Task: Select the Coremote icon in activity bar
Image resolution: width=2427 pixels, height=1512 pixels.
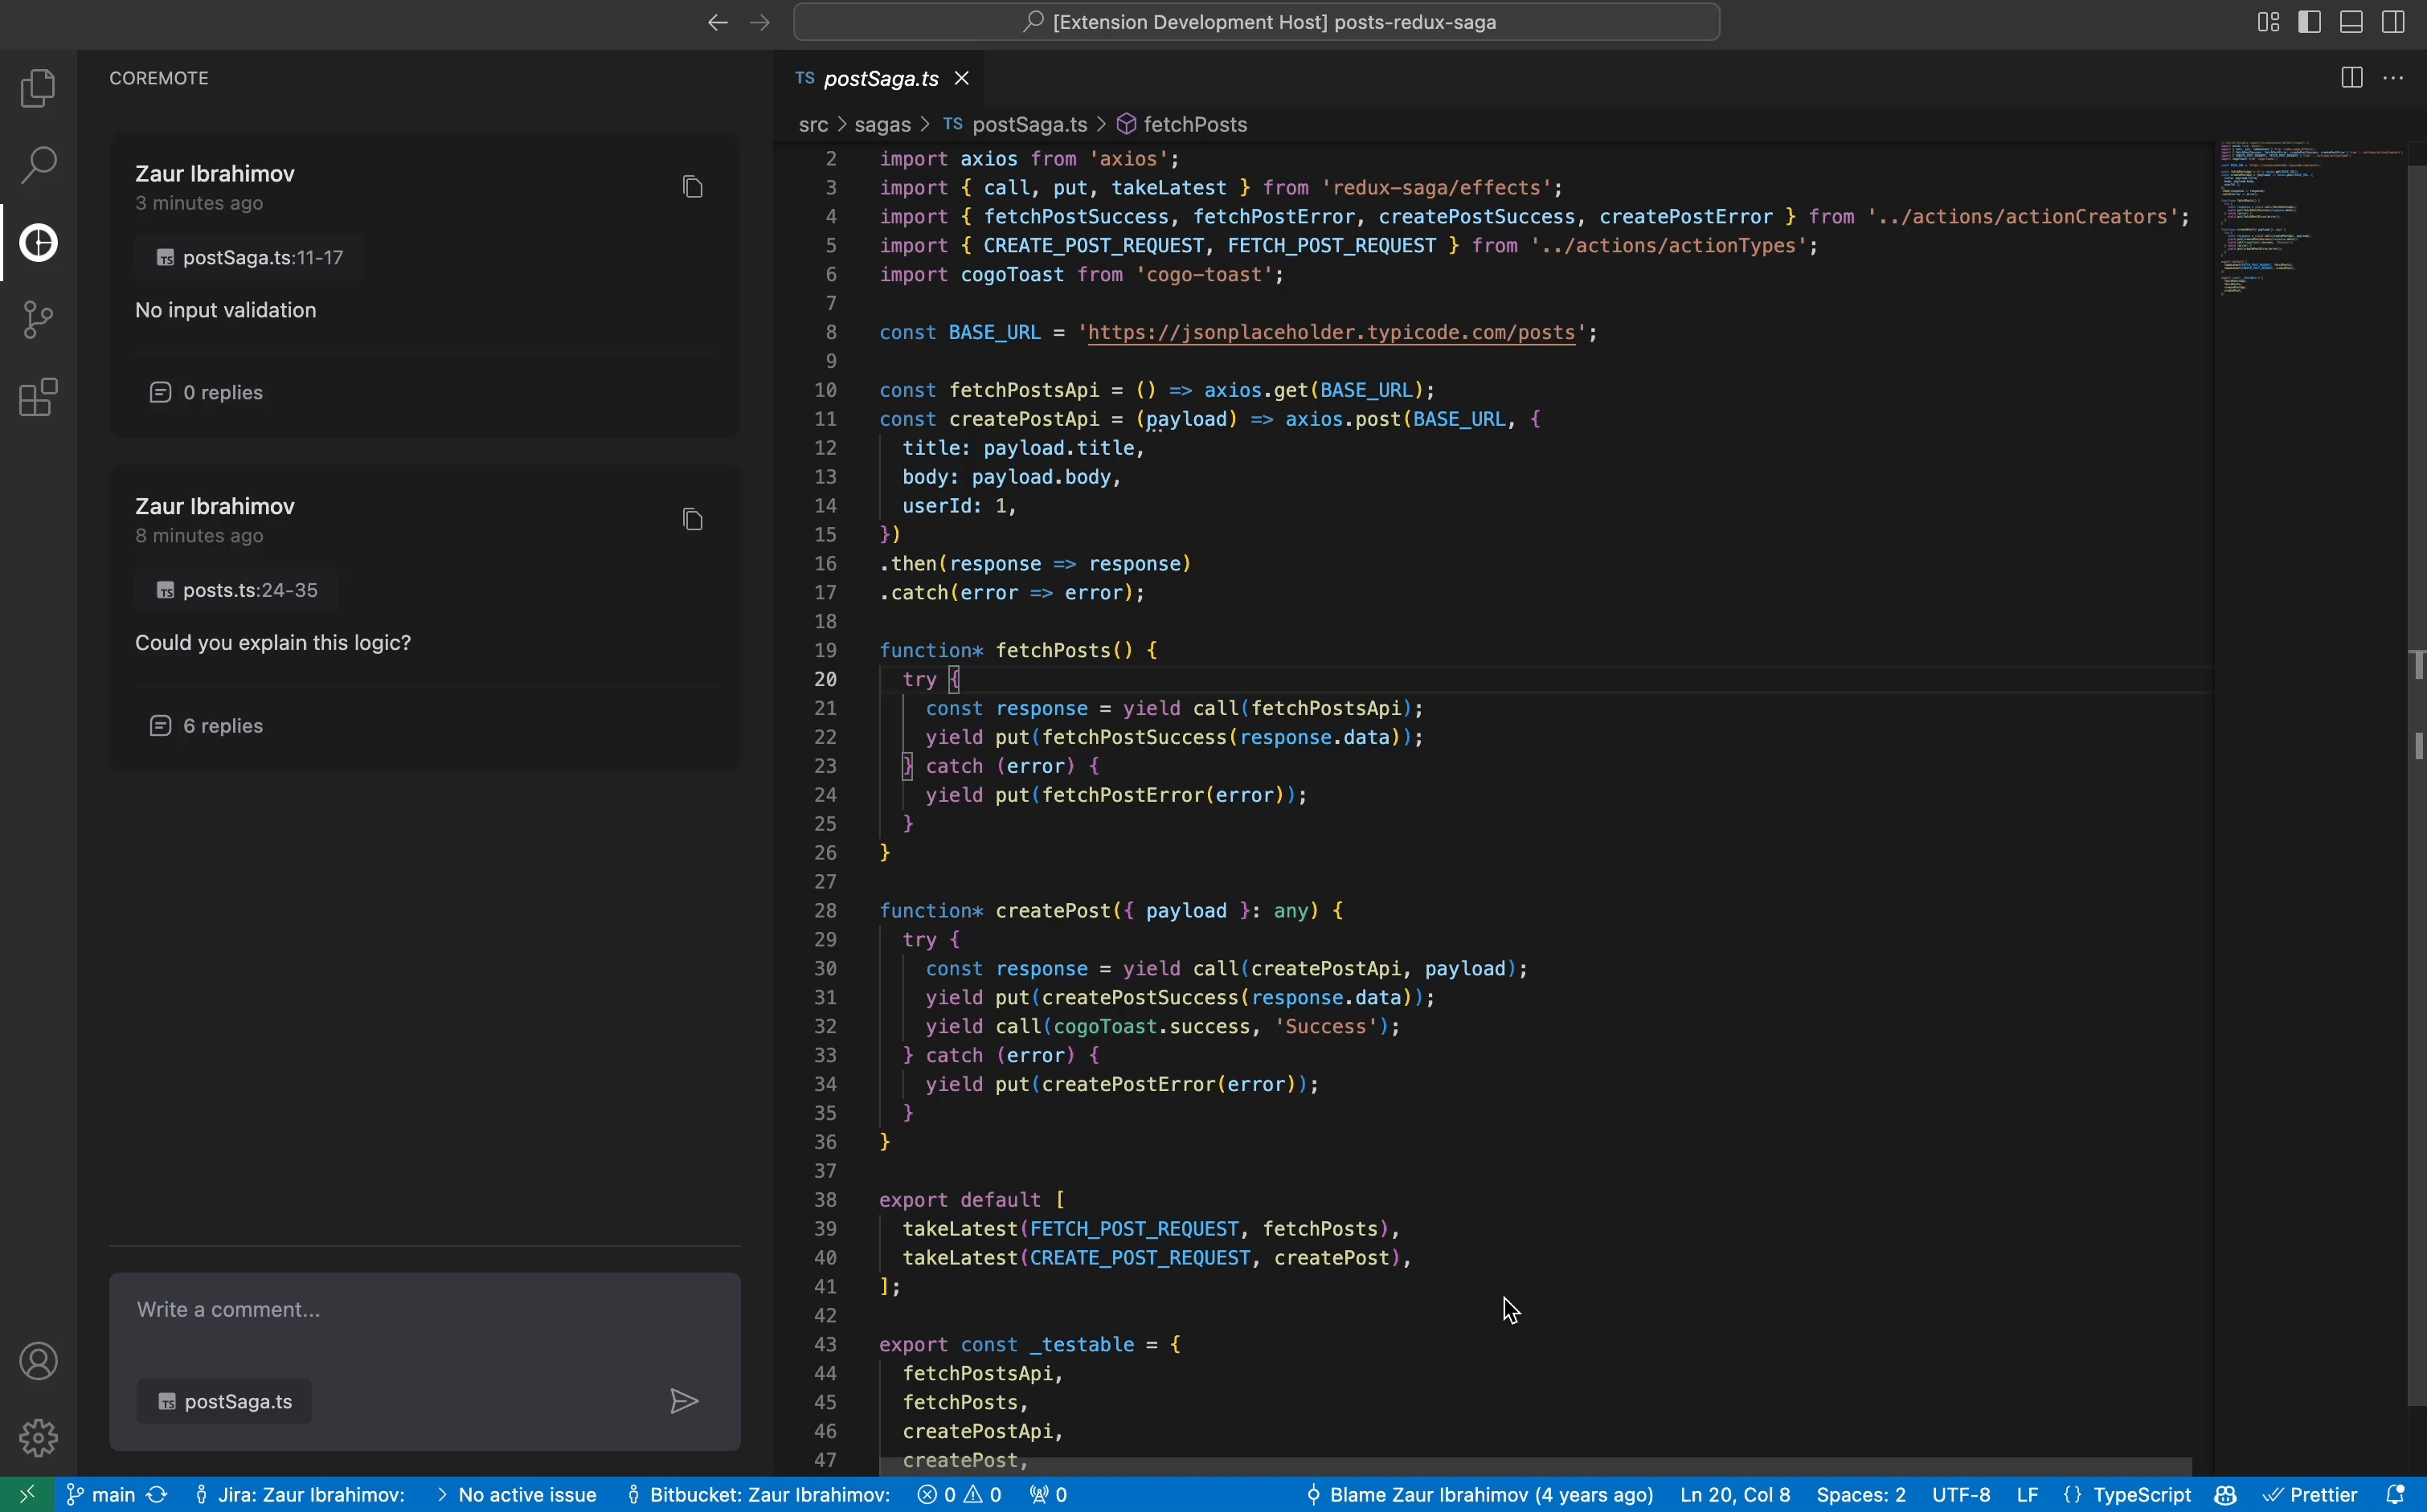Action: tap(38, 243)
